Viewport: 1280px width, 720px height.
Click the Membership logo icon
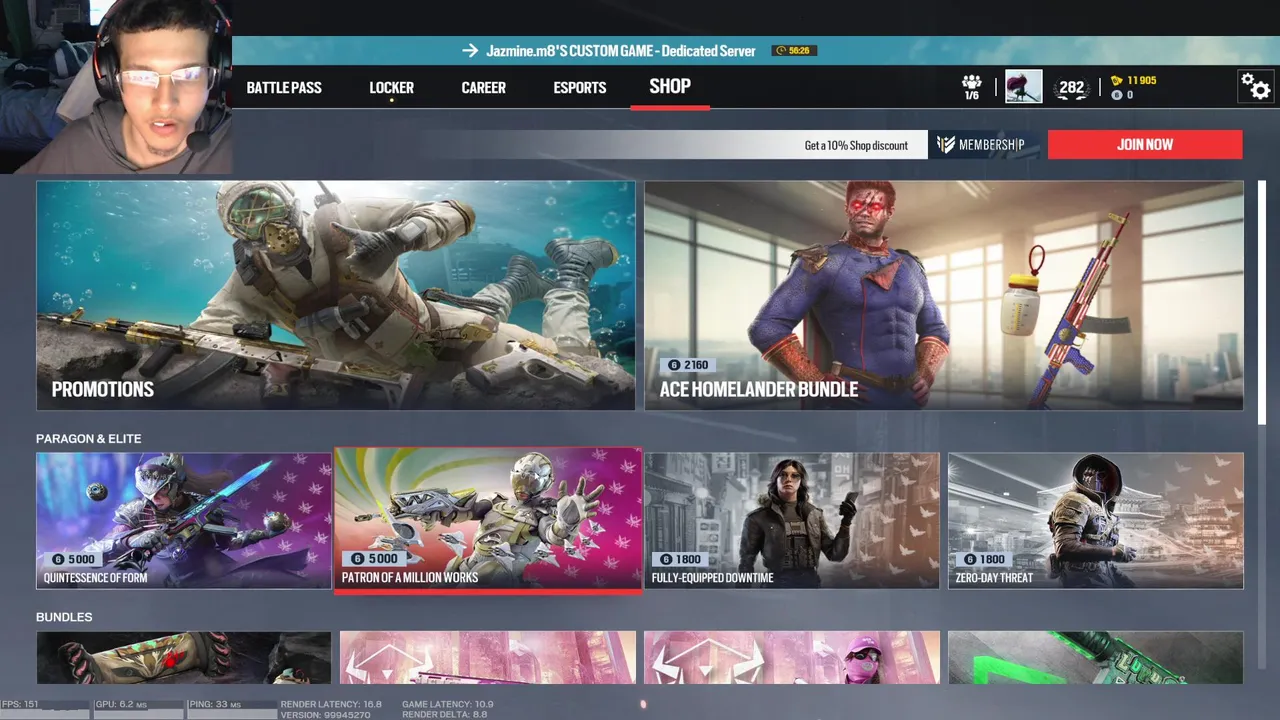tap(945, 145)
